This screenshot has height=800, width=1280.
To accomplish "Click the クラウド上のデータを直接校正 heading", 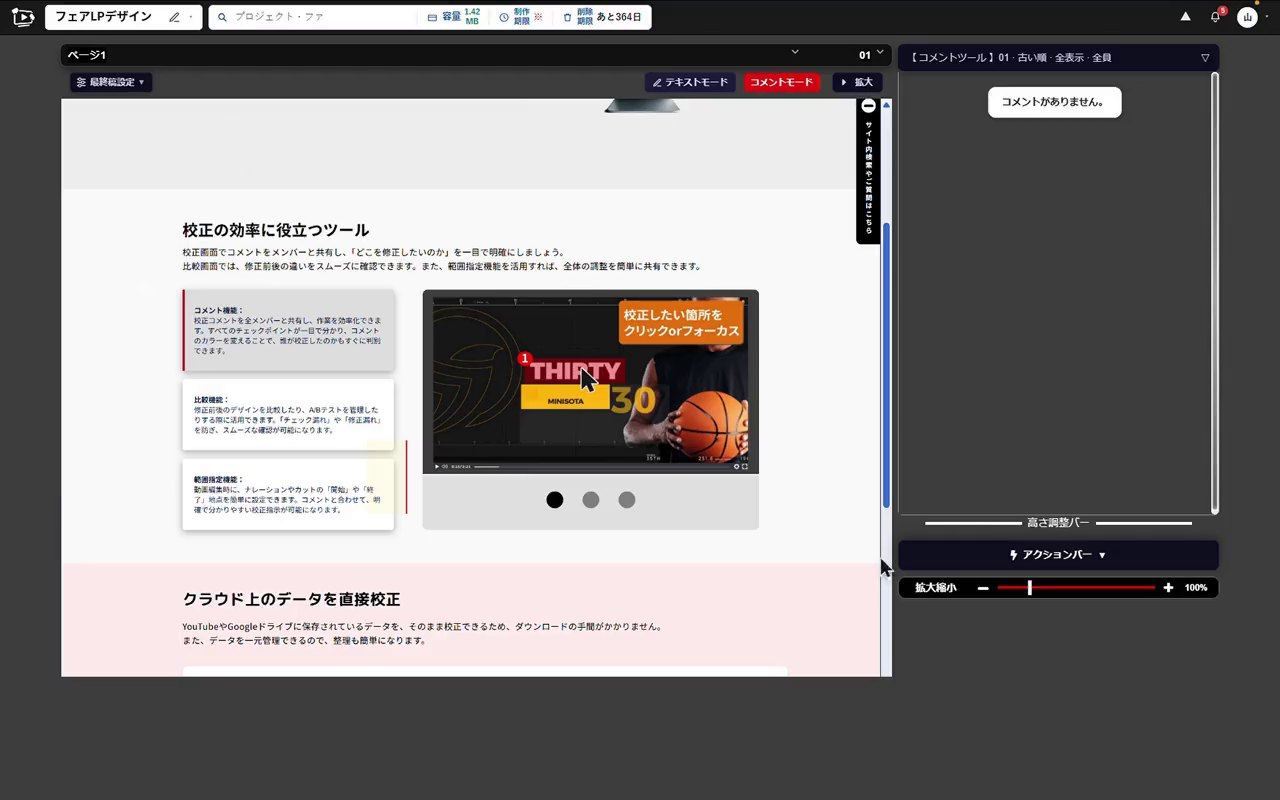I will [x=291, y=600].
